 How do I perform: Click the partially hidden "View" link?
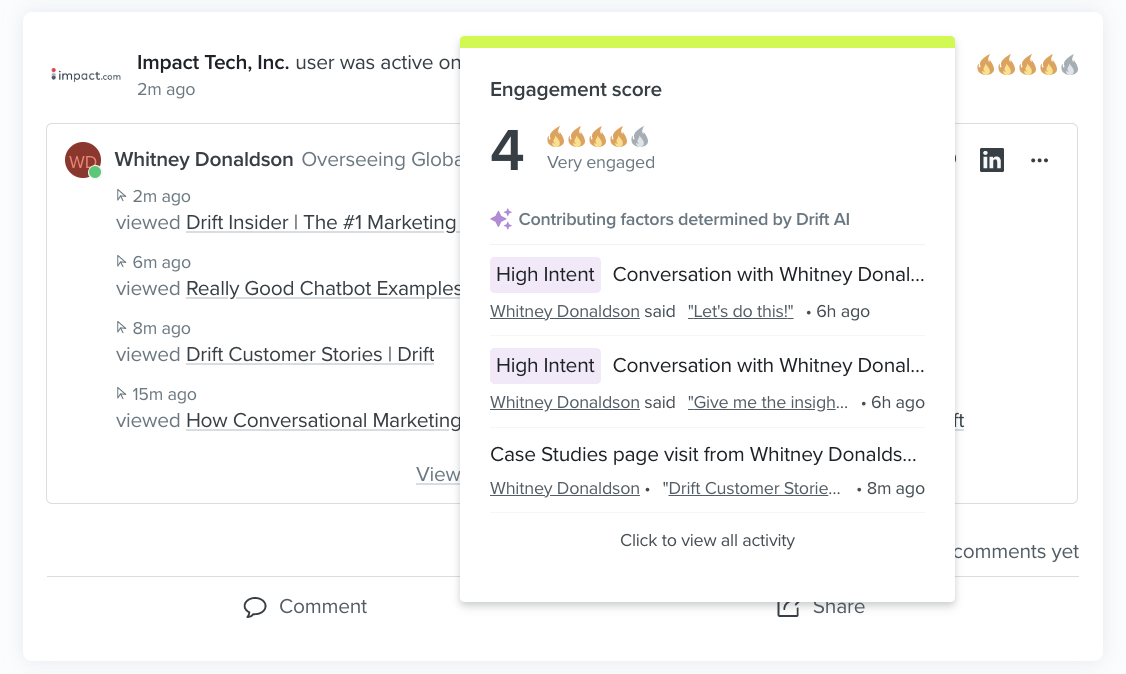point(438,474)
